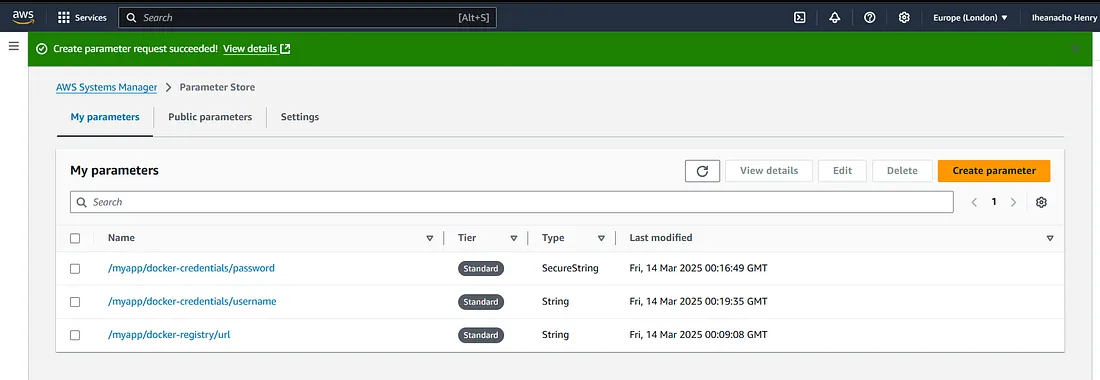Open the Iheanacho Henry account menu
1100x380 pixels.
pos(1064,18)
